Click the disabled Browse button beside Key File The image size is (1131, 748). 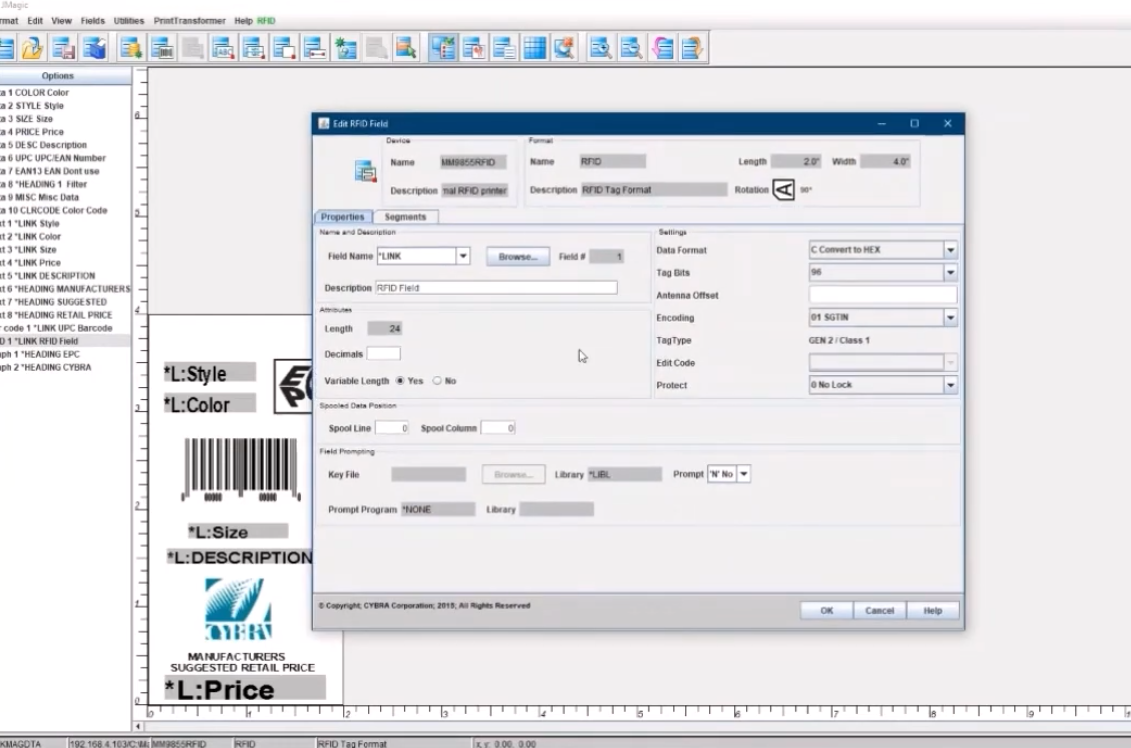[514, 475]
